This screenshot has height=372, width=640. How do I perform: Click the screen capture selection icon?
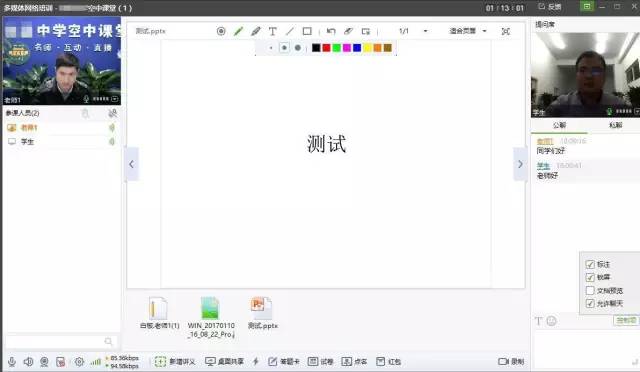366,31
